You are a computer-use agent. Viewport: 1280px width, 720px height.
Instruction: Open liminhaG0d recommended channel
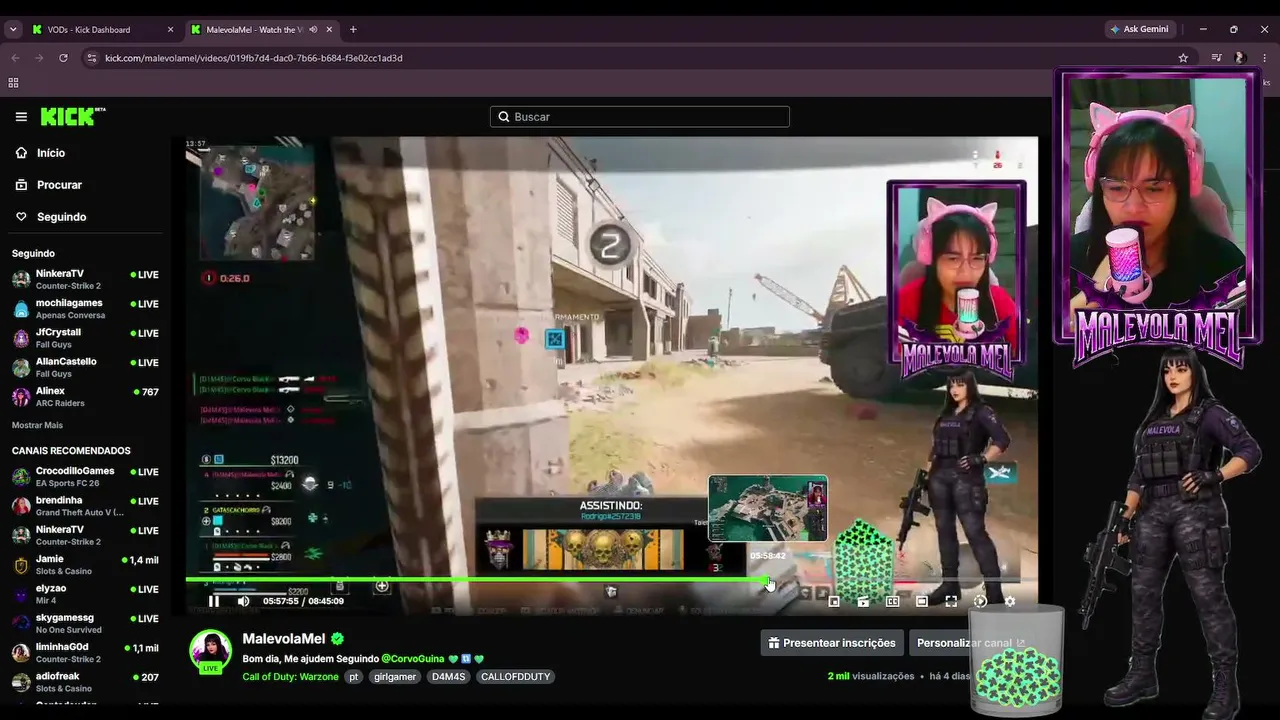pos(85,652)
